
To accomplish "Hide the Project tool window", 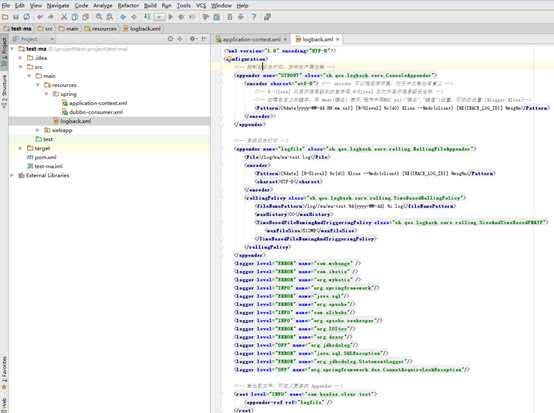I will coord(204,39).
